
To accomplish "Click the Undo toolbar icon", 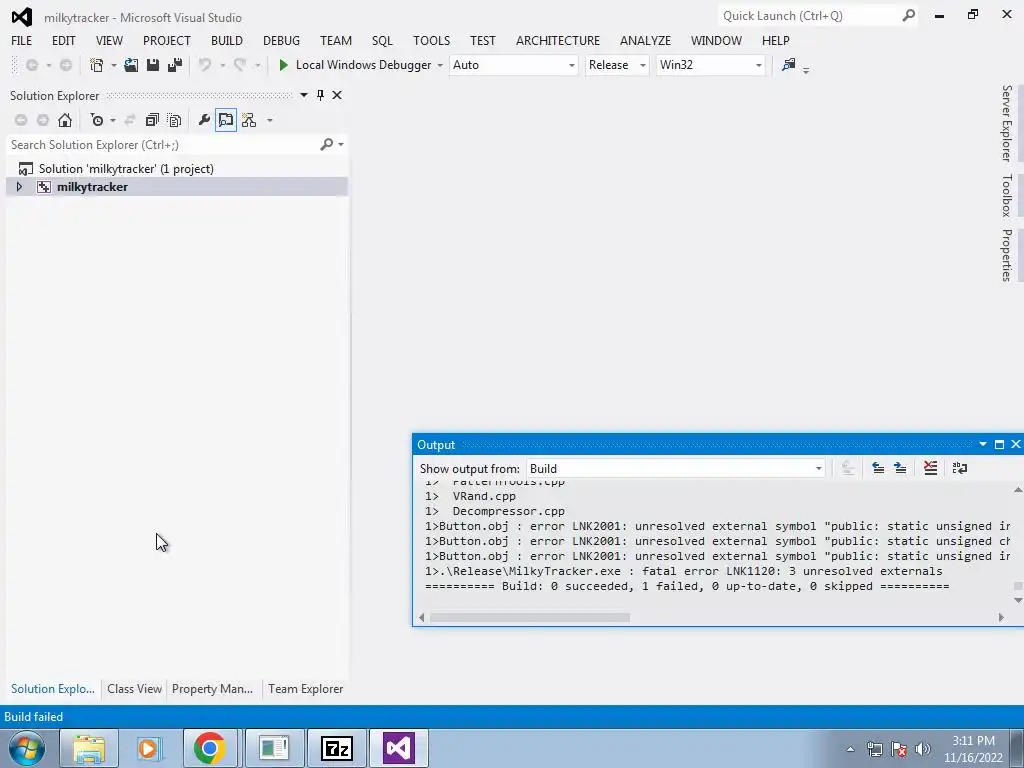I will pyautogui.click(x=205, y=65).
